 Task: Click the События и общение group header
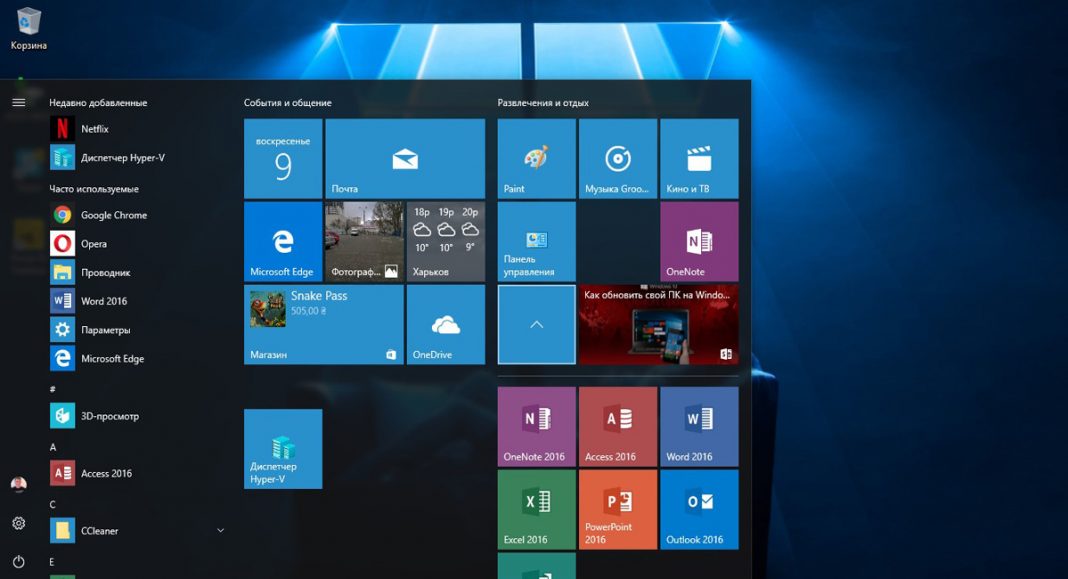click(x=287, y=103)
